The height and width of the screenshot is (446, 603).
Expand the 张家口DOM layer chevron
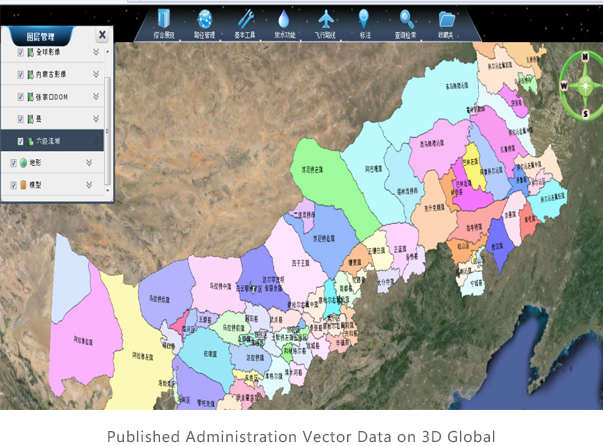coord(96,96)
